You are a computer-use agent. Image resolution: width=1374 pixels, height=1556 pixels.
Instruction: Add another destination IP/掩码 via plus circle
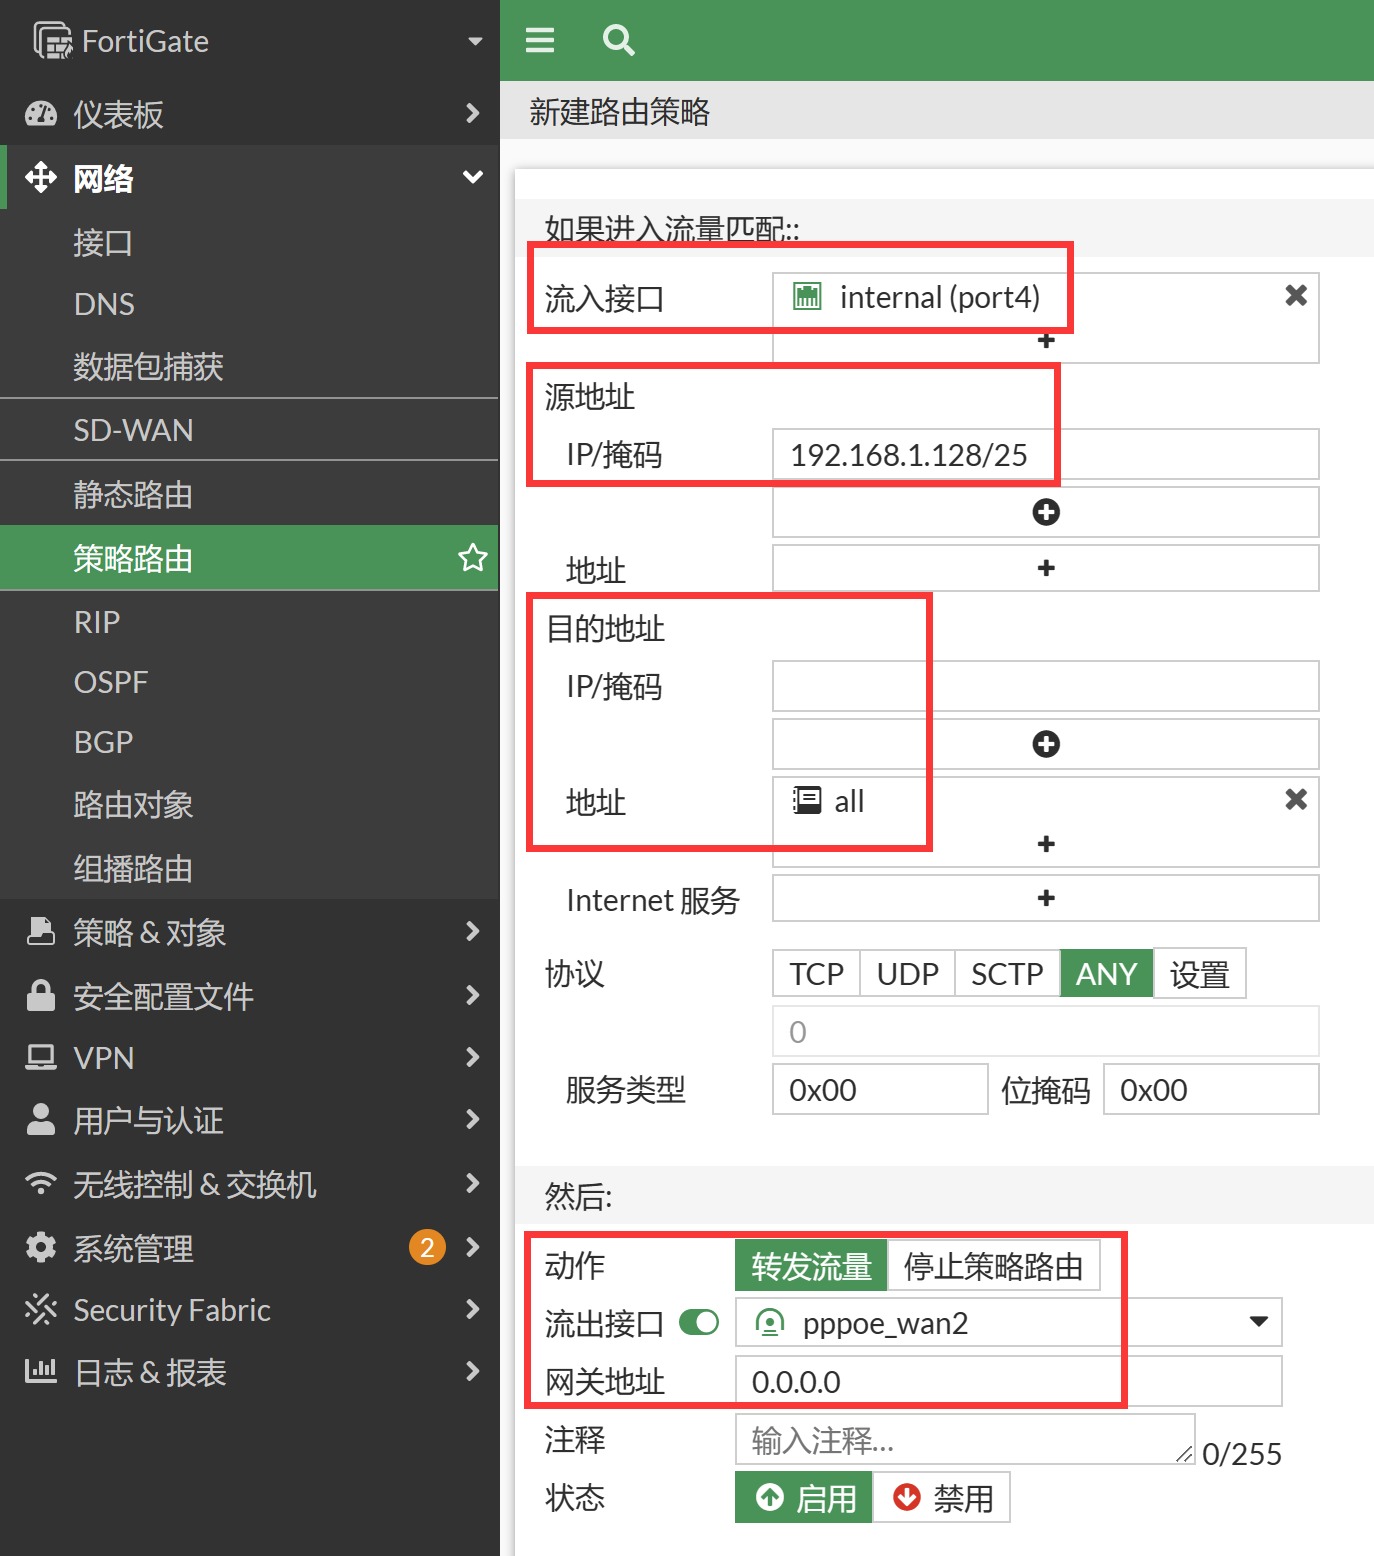point(1046,744)
